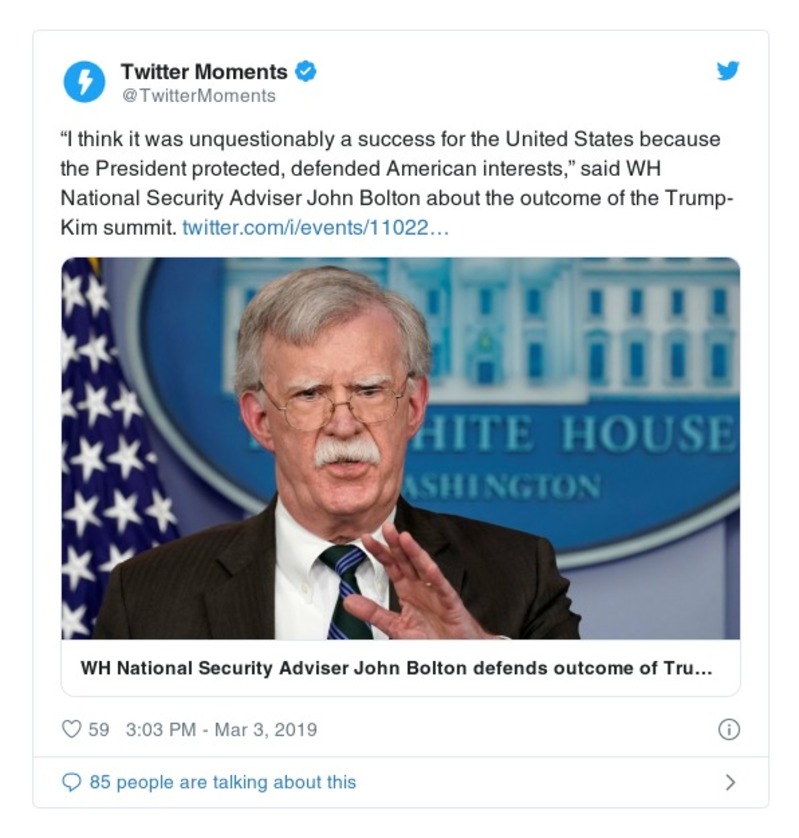Image resolution: width=799 pixels, height=838 pixels.
Task: Click the blue verified checkmark badge
Action: 306,70
